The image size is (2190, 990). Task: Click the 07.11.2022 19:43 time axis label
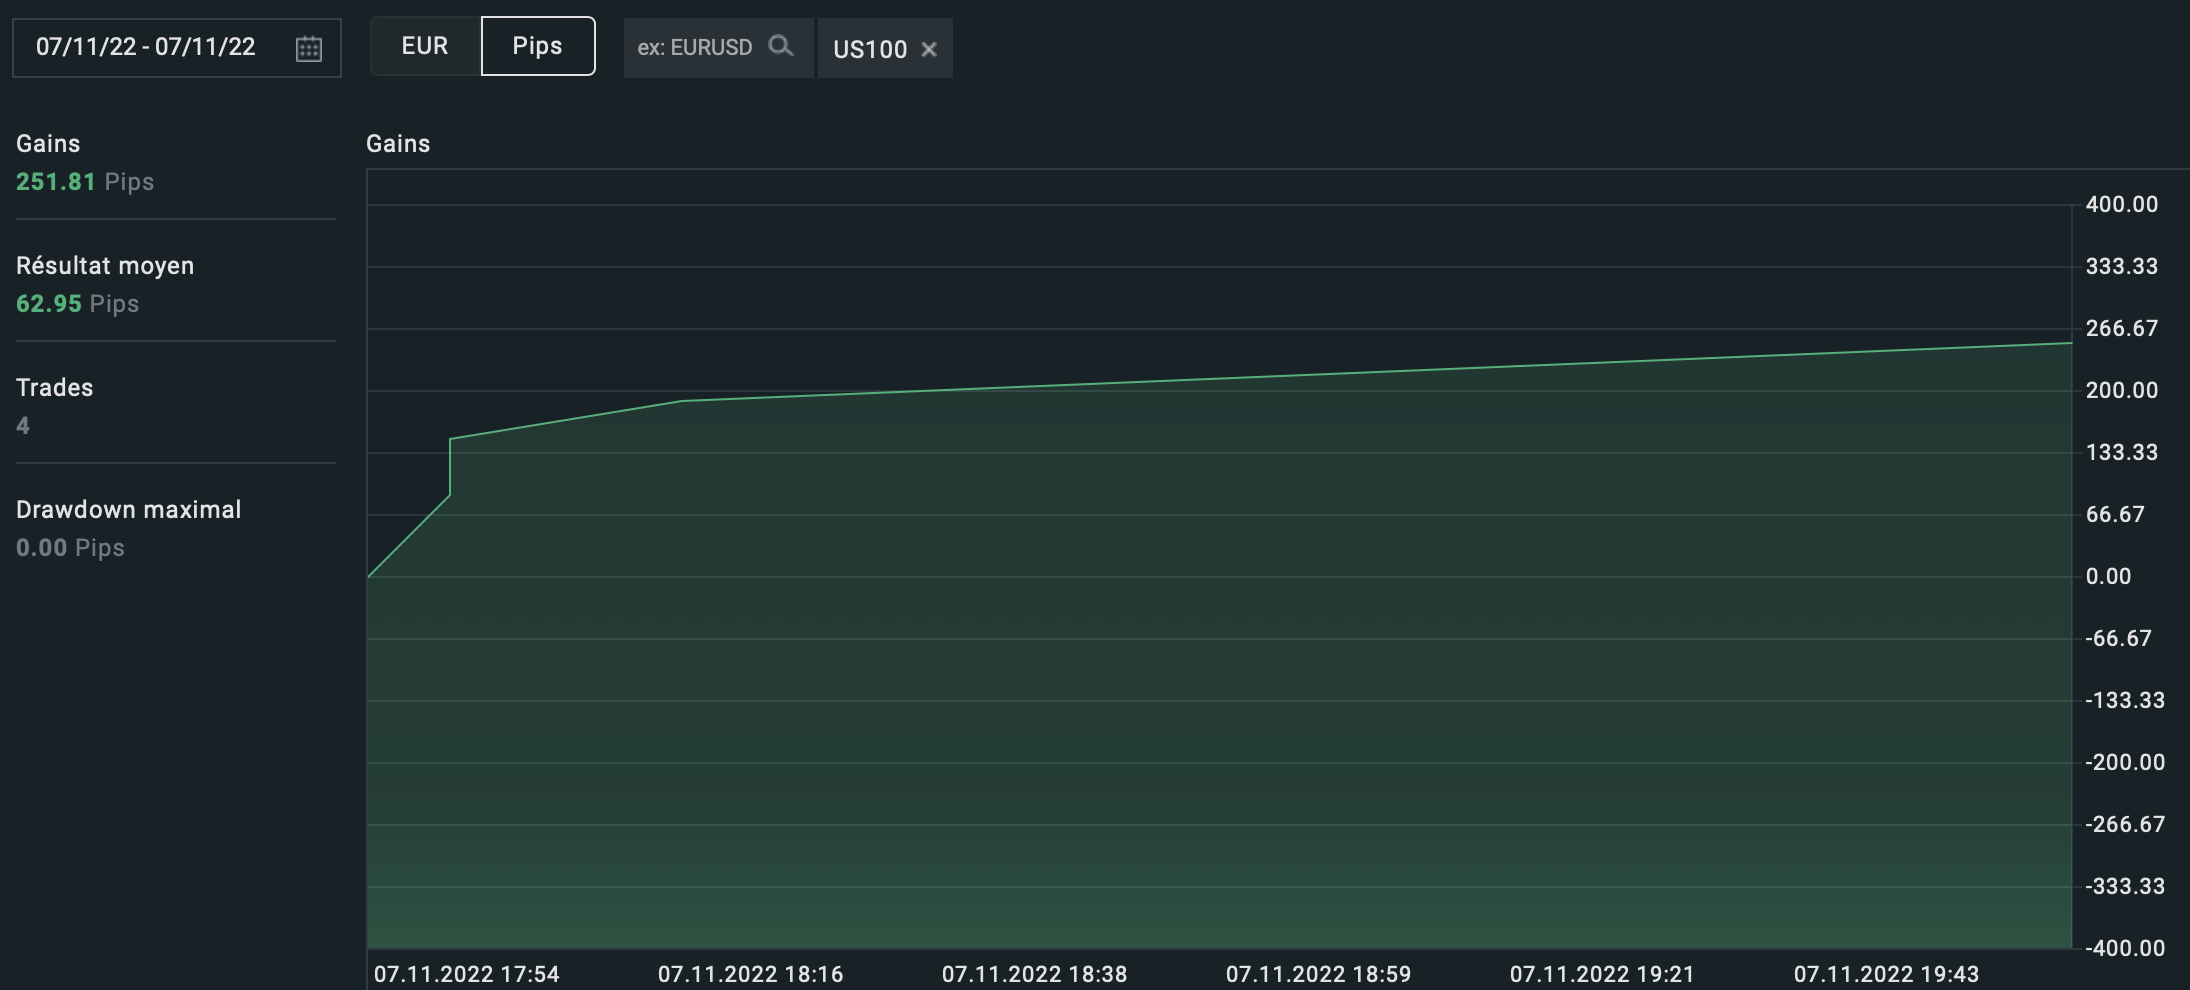1886,974
